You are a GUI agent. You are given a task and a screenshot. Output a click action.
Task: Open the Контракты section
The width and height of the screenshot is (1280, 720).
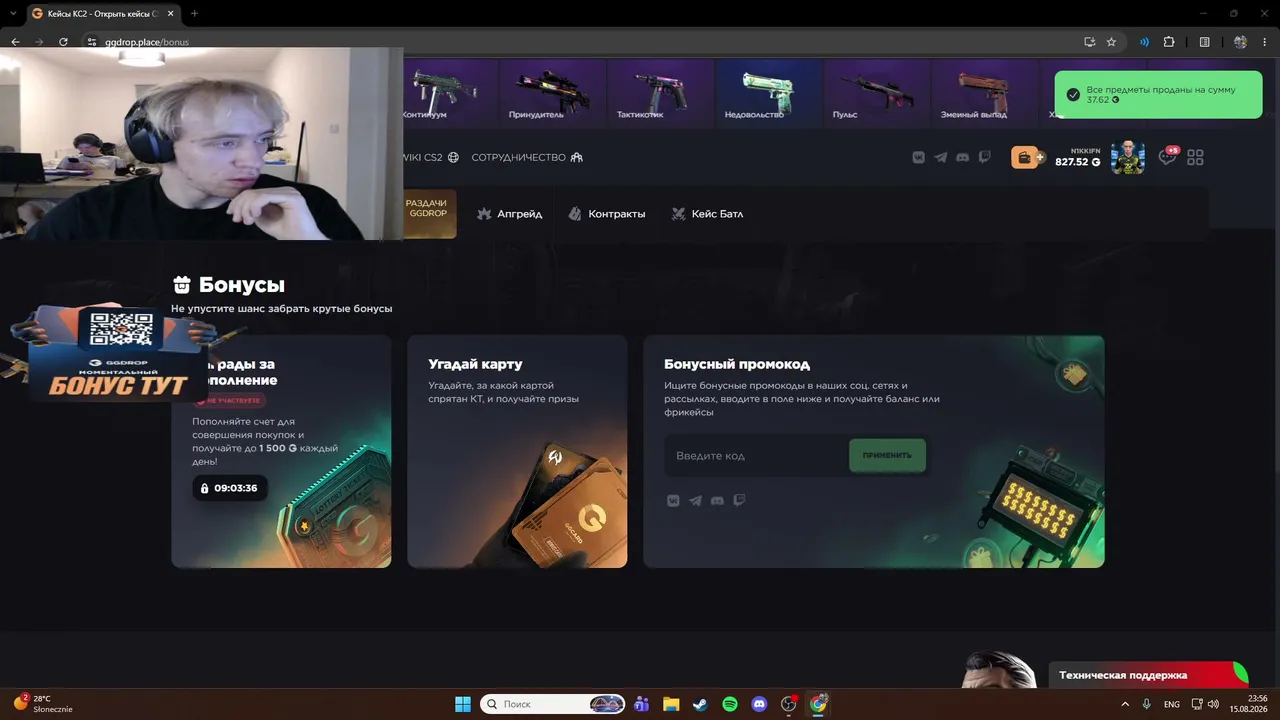click(x=607, y=214)
